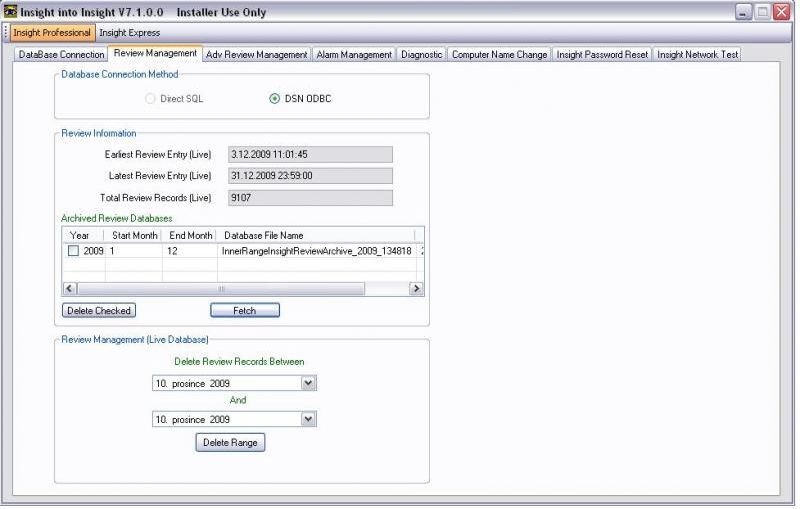Select the Direct SQL radio button
This screenshot has width=800, height=509.
[151, 100]
